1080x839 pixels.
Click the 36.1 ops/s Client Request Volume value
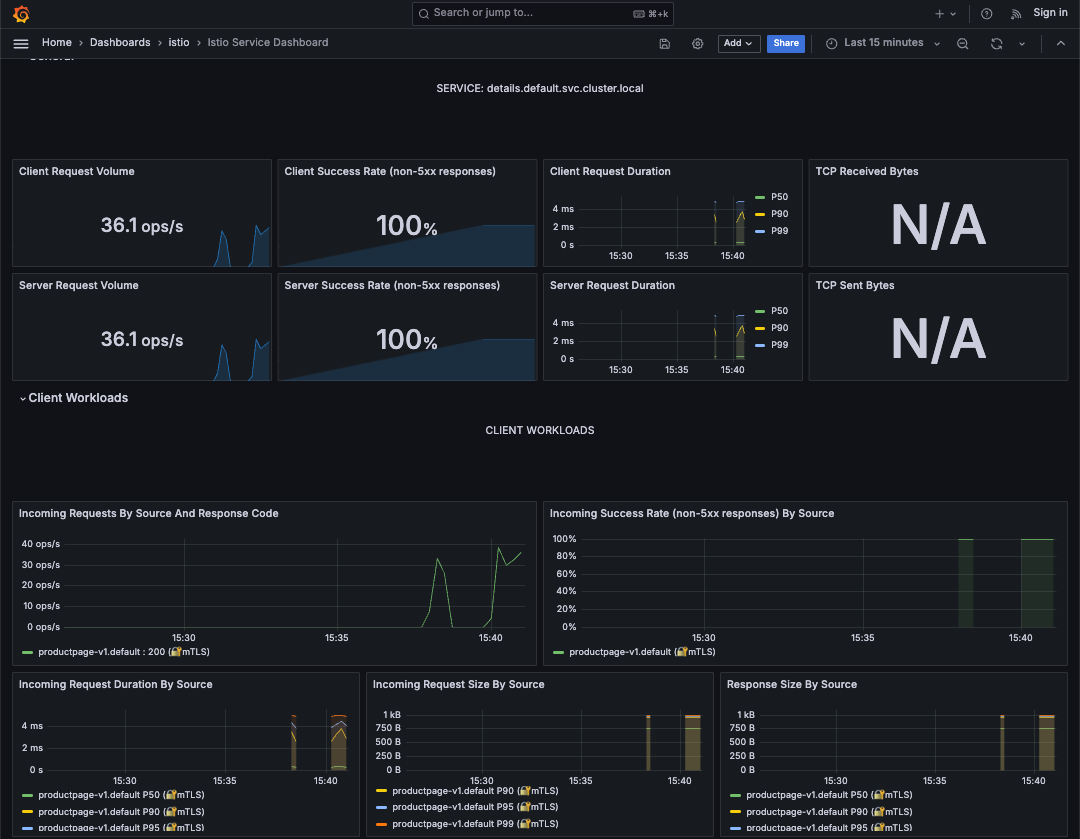coord(142,225)
